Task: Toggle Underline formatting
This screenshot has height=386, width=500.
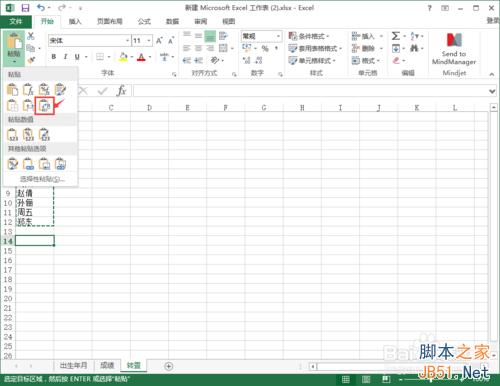Action: [77, 57]
